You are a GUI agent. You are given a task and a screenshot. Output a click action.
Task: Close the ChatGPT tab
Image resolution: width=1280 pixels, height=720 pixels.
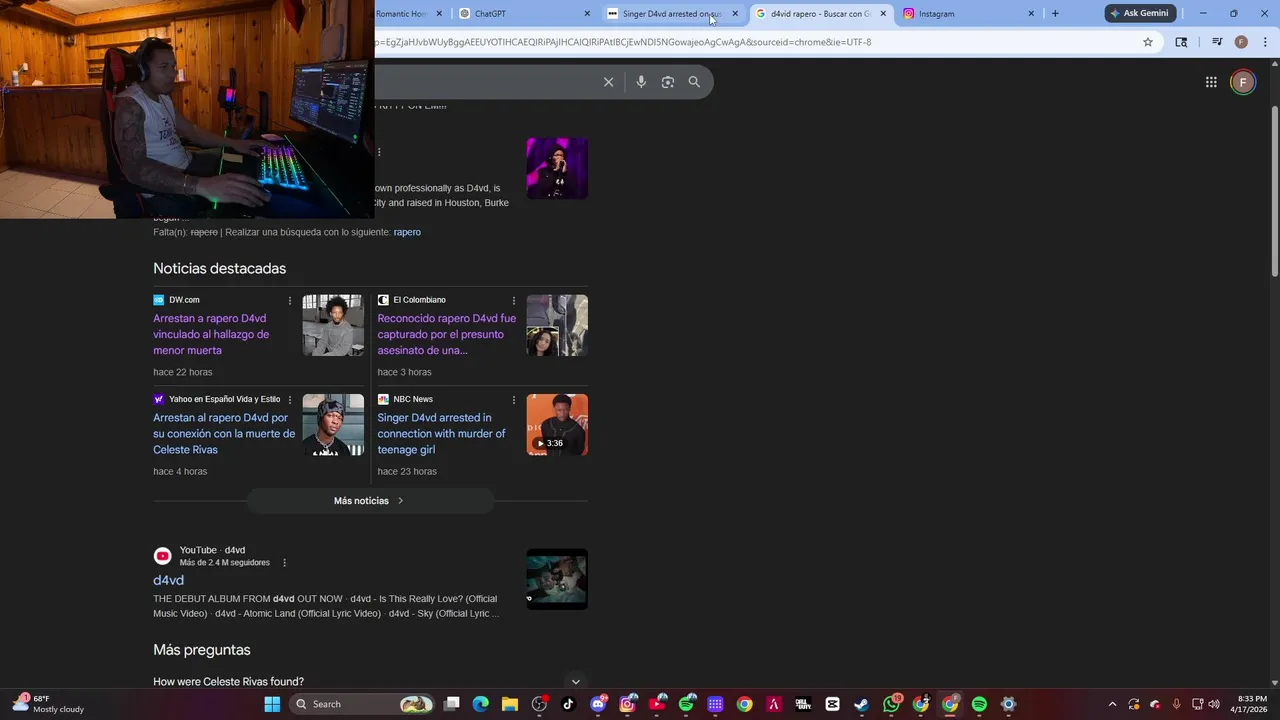tap(587, 14)
